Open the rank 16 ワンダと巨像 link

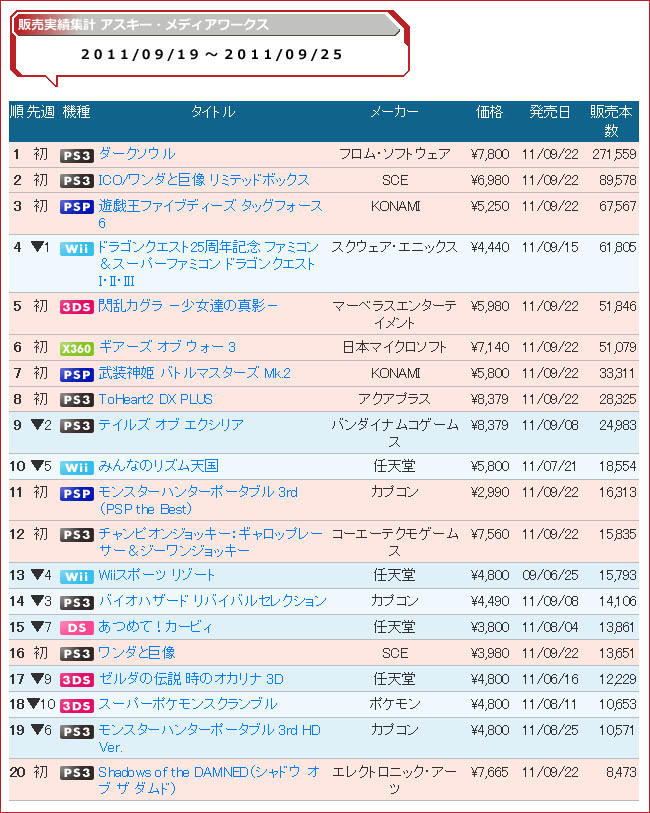(137, 653)
